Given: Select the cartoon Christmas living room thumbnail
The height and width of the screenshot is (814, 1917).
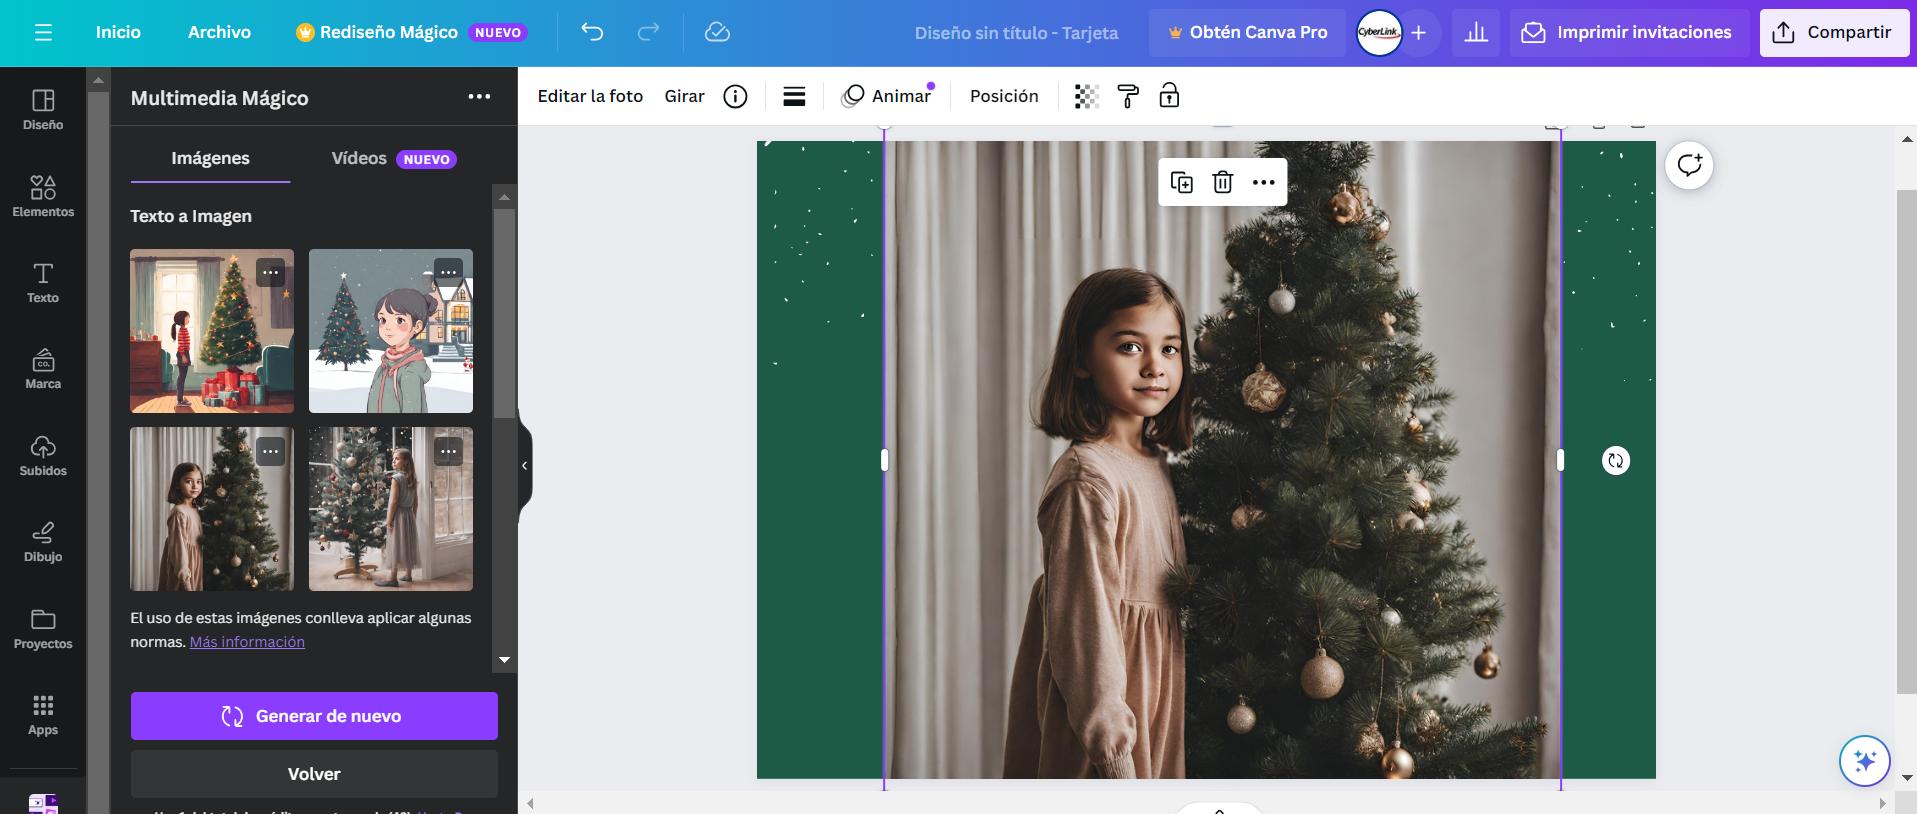Looking at the screenshot, I should pyautogui.click(x=212, y=331).
